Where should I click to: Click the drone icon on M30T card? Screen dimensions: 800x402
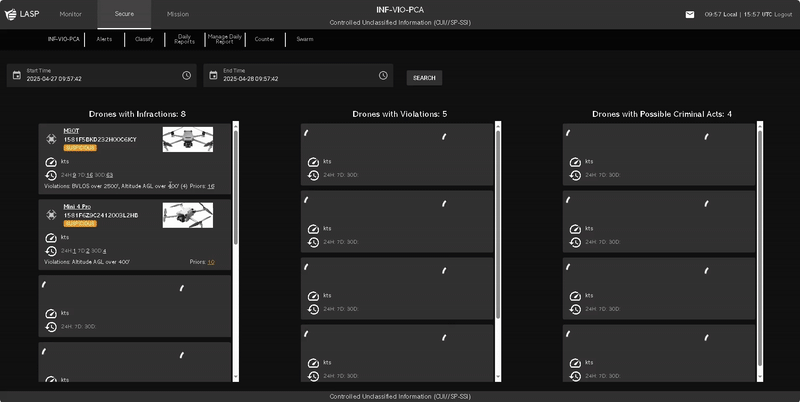click(x=51, y=139)
